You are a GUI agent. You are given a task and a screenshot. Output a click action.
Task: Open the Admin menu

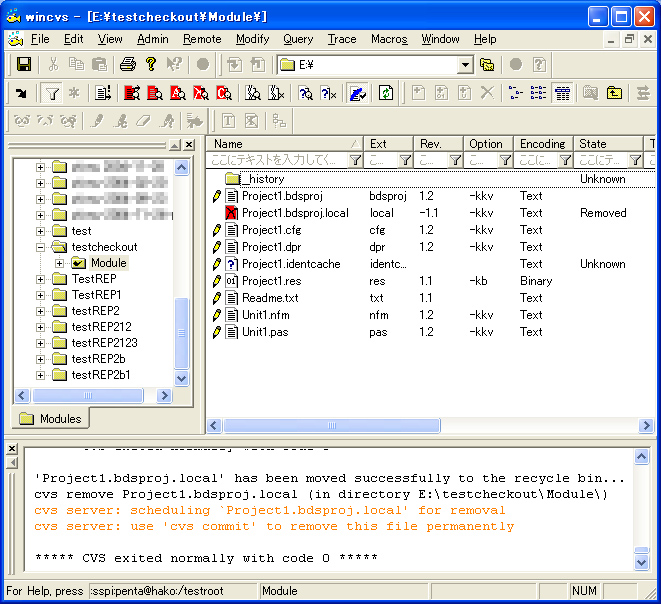pos(153,39)
